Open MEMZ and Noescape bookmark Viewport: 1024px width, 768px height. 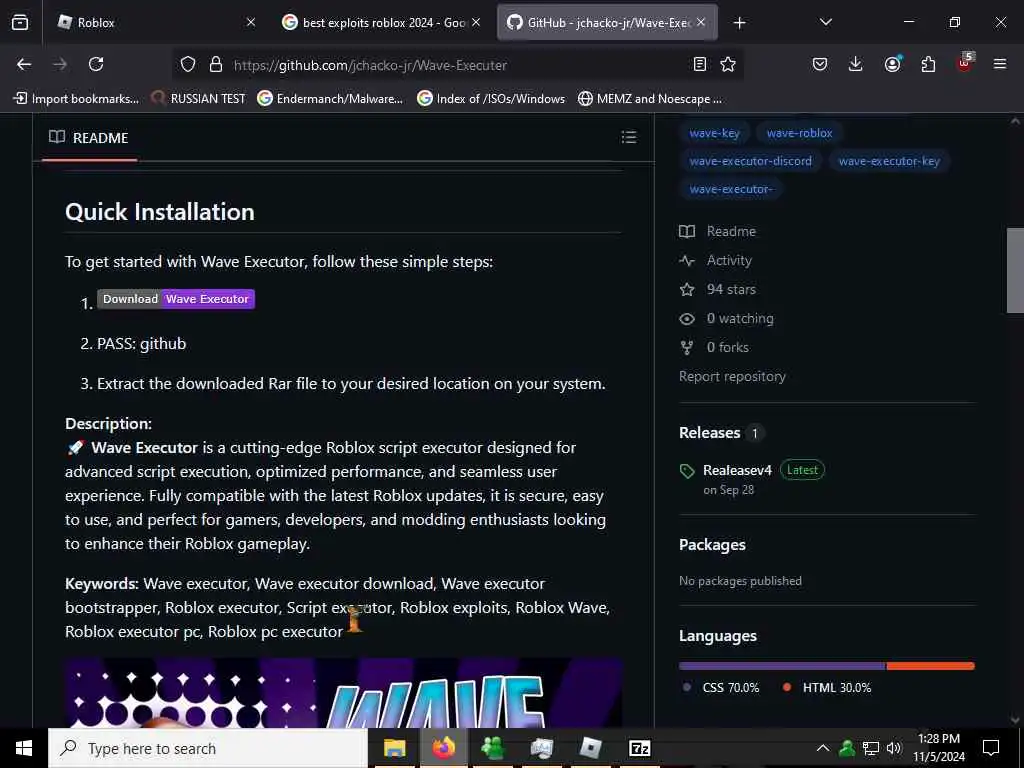click(650, 99)
